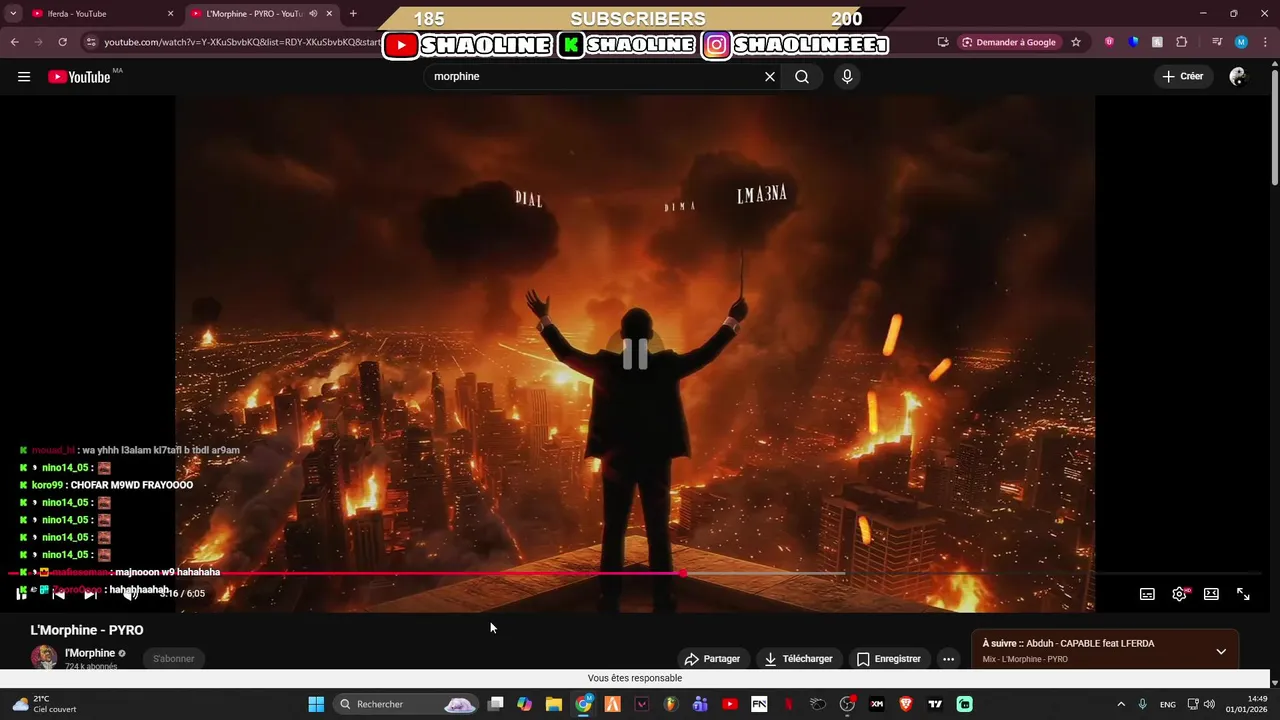Open the yin-yang account avatar menu

coord(1238,76)
